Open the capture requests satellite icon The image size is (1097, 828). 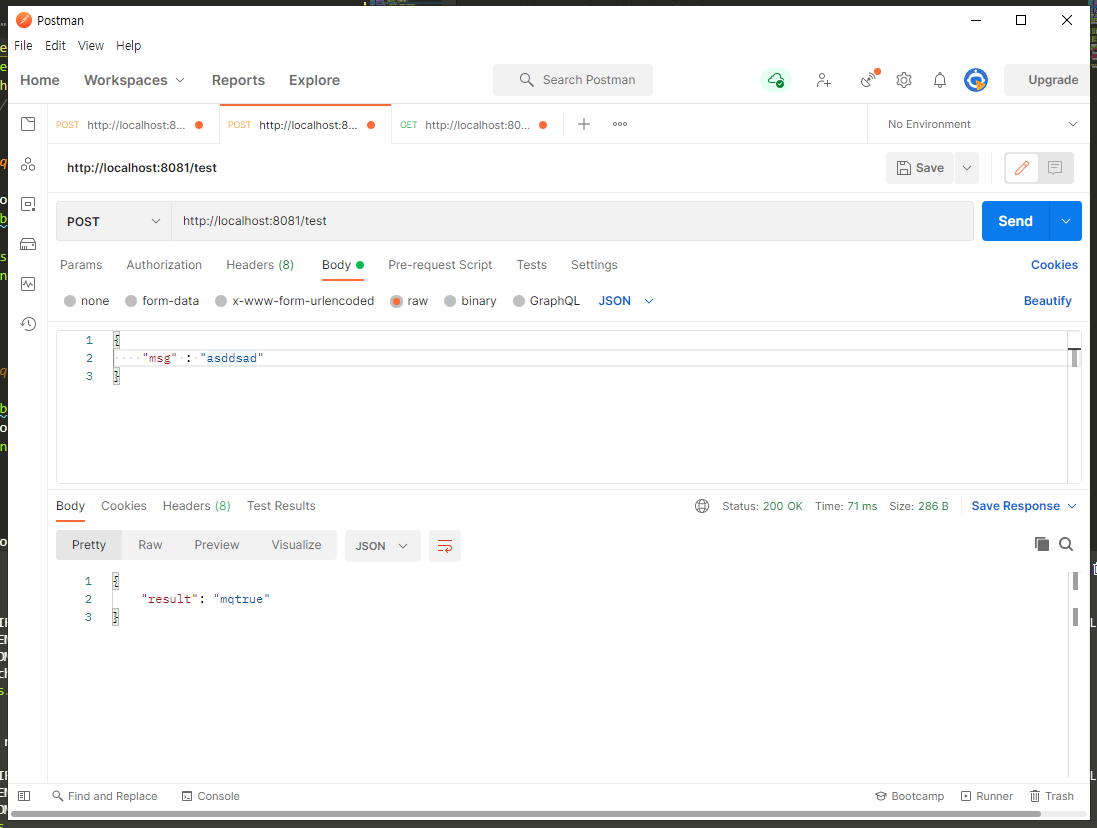(x=870, y=80)
